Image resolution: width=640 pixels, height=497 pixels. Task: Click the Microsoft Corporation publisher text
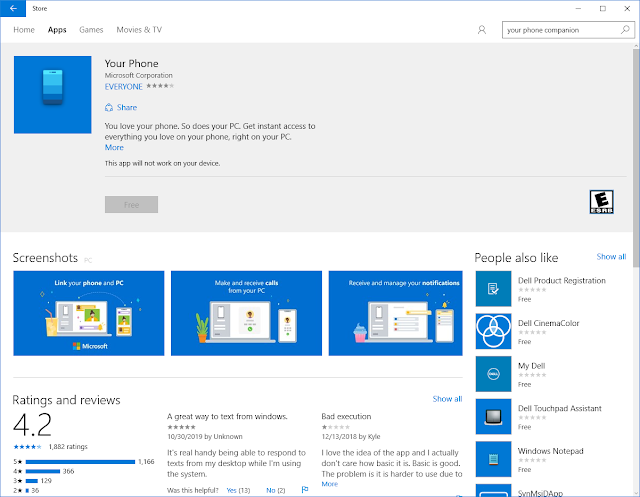point(139,75)
